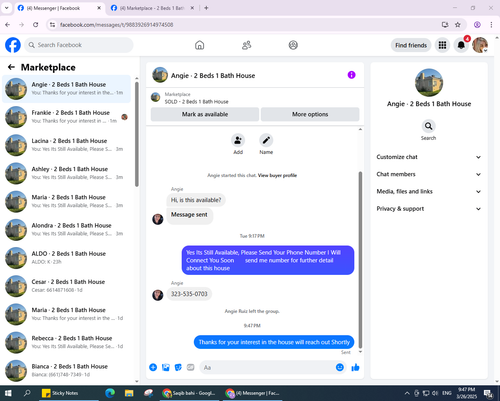Open the Ashley - 2 Beds 1 Bath House chat
This screenshot has height=401, width=500.
click(66, 173)
